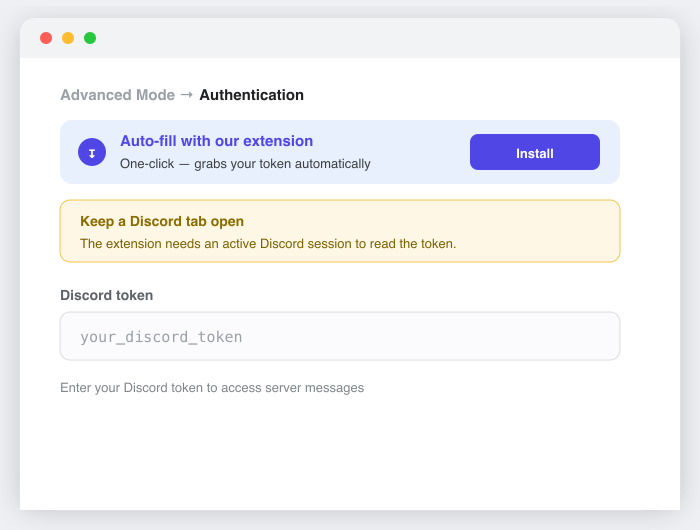Maximize window using the green button
This screenshot has width=700, height=530.
tap(90, 38)
